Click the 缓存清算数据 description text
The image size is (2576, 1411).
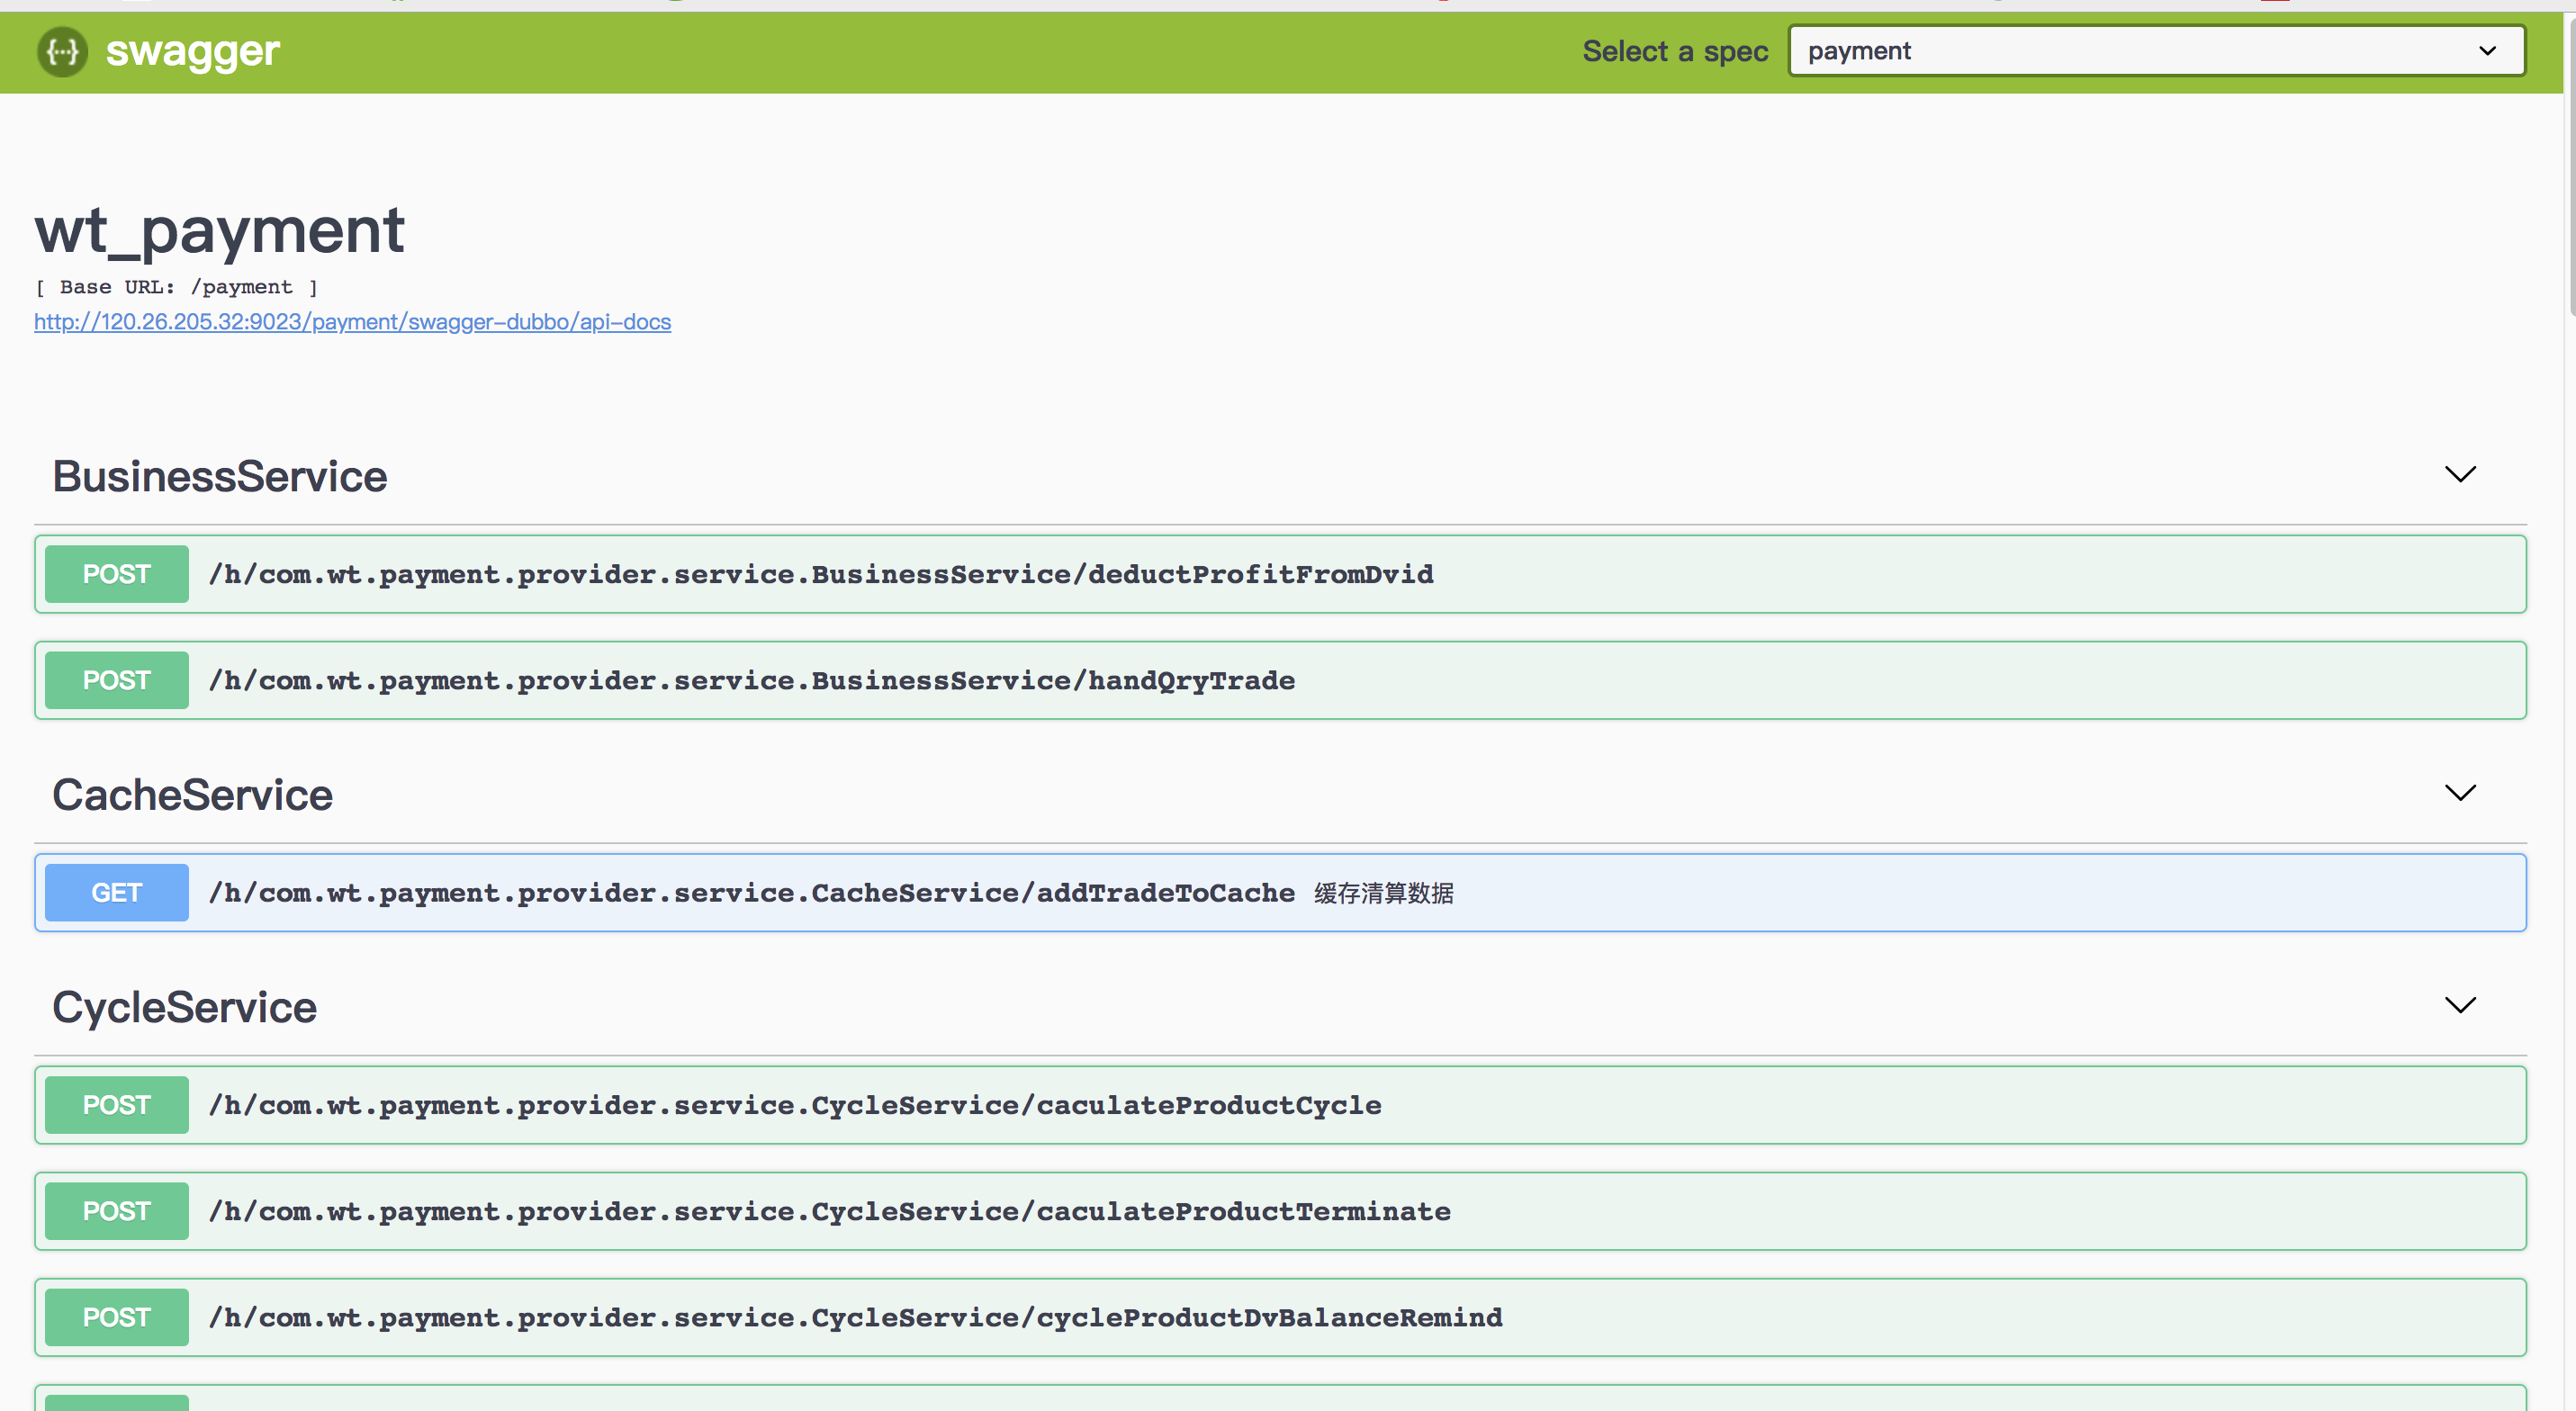pyautogui.click(x=1384, y=894)
